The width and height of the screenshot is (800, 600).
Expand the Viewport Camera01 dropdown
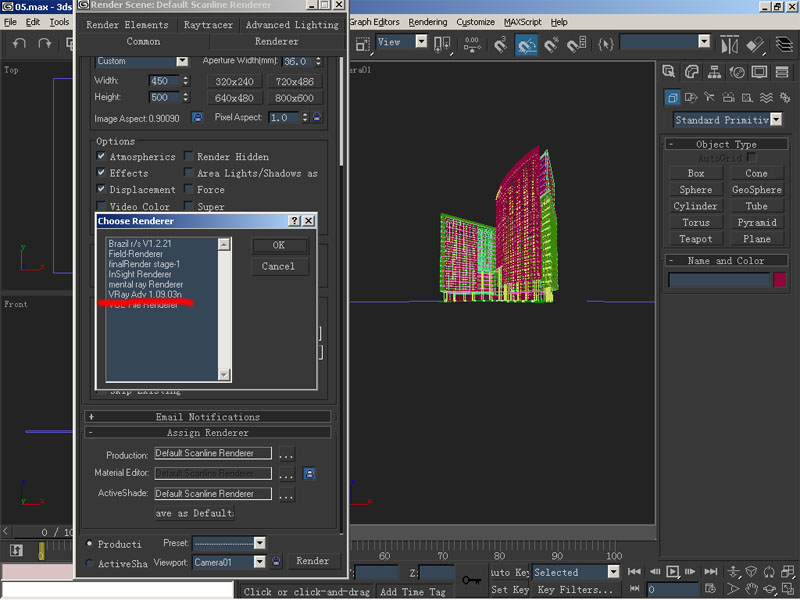260,562
